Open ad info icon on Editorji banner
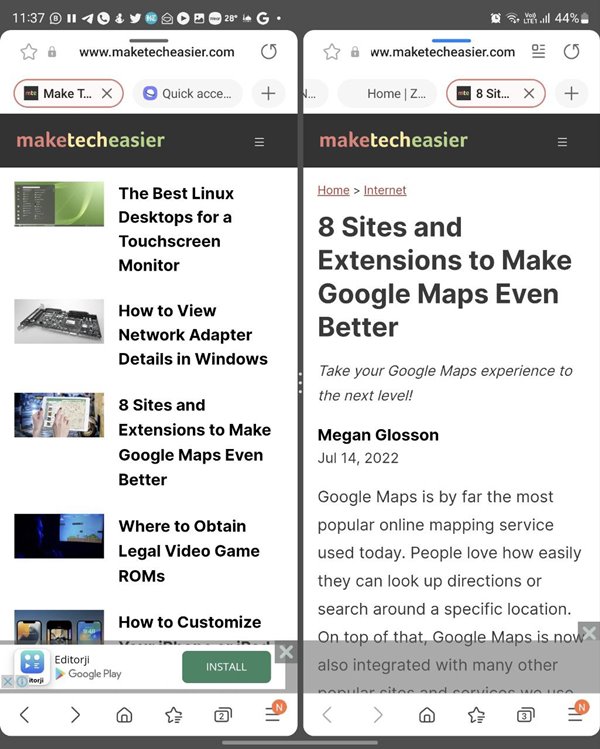Screen dimensions: 600x749 click(x=21, y=682)
